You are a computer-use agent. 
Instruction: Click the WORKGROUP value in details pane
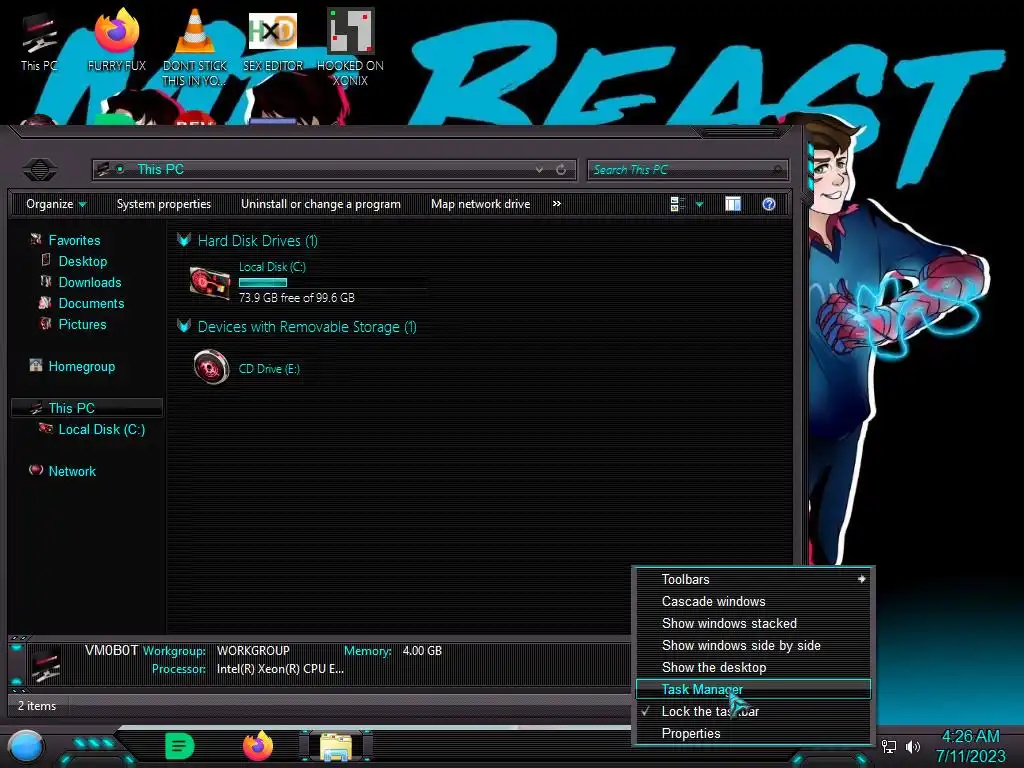pos(253,650)
